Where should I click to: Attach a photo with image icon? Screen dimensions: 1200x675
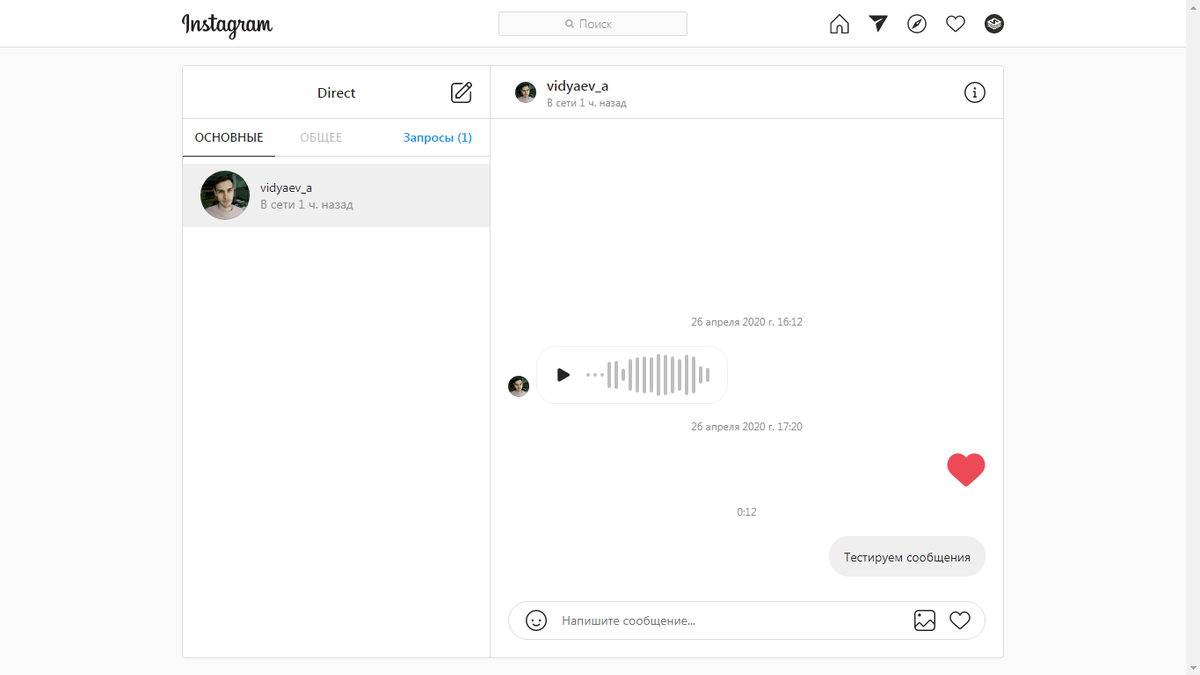point(925,621)
